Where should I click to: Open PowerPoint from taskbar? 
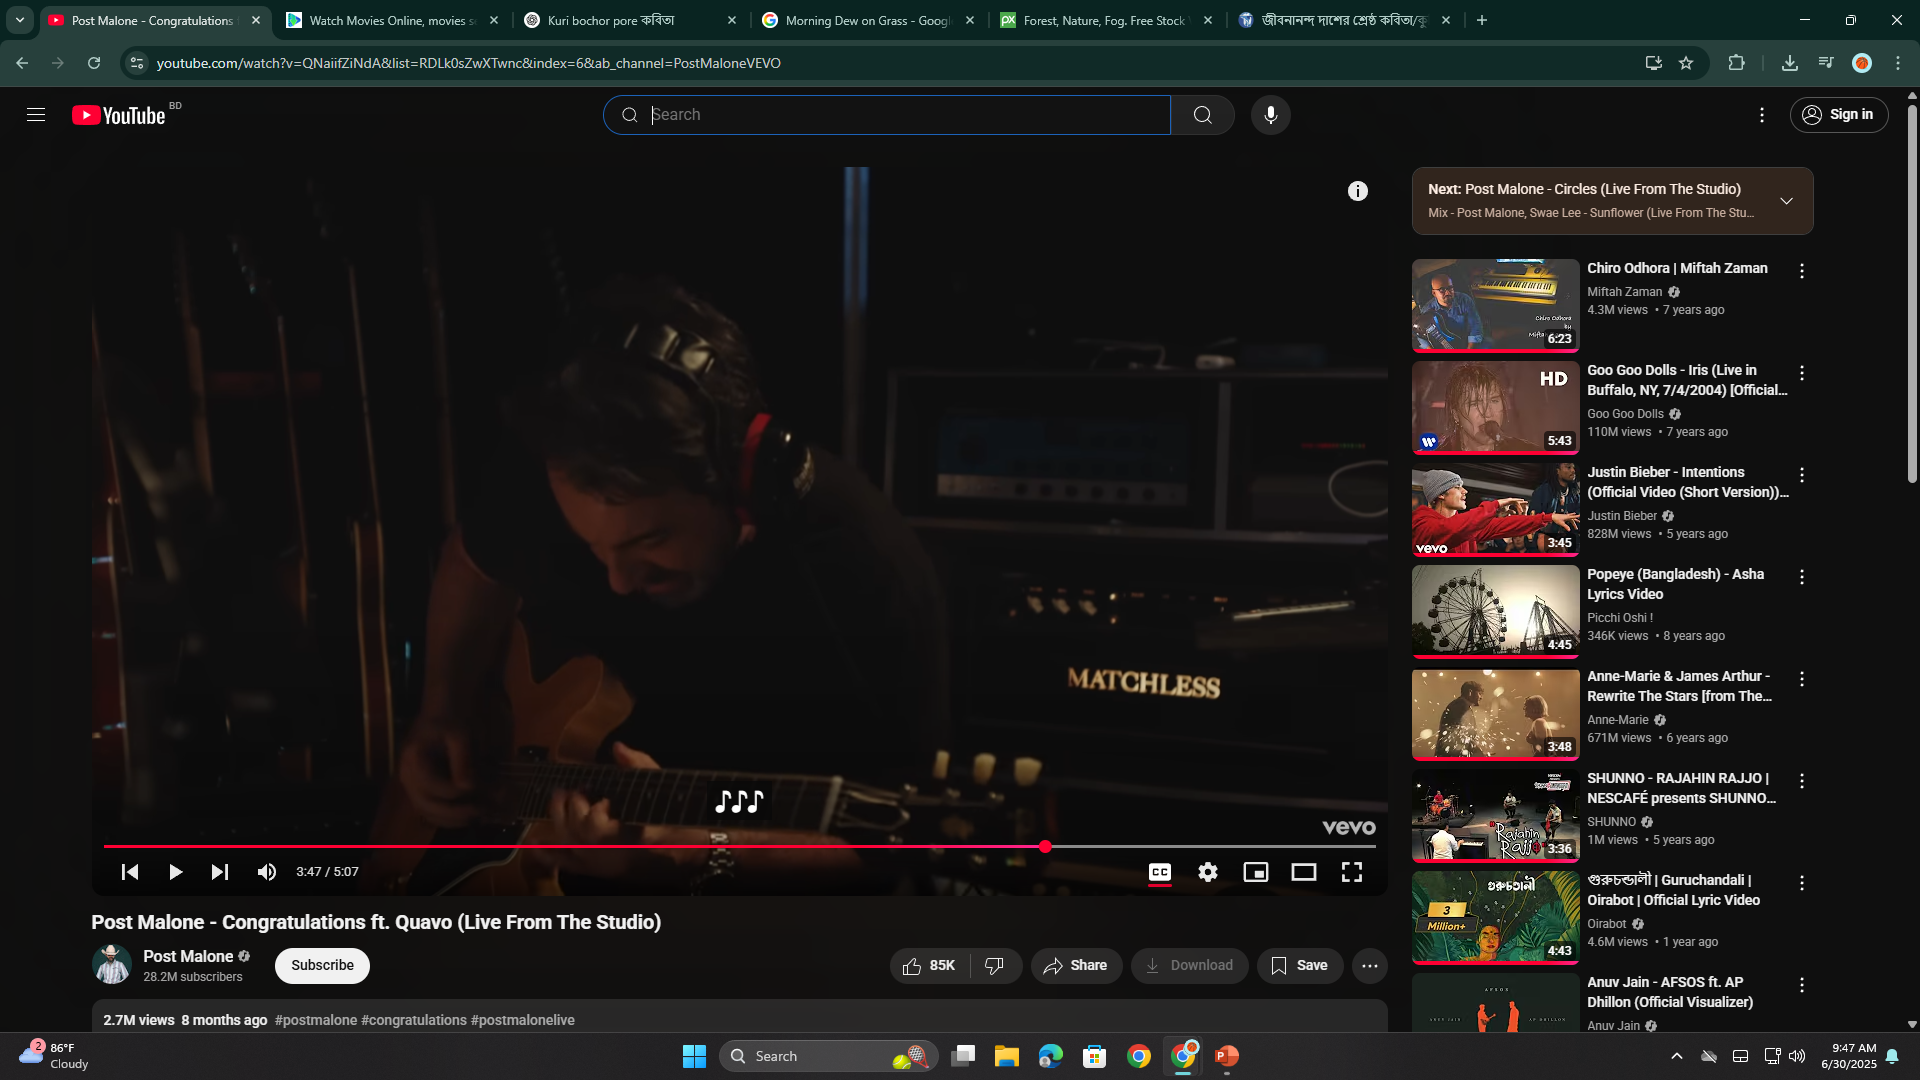pos(1227,1056)
